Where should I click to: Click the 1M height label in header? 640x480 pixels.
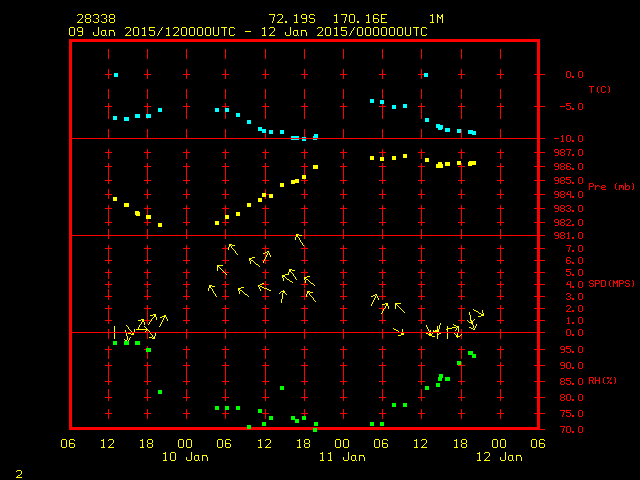pyautogui.click(x=436, y=19)
